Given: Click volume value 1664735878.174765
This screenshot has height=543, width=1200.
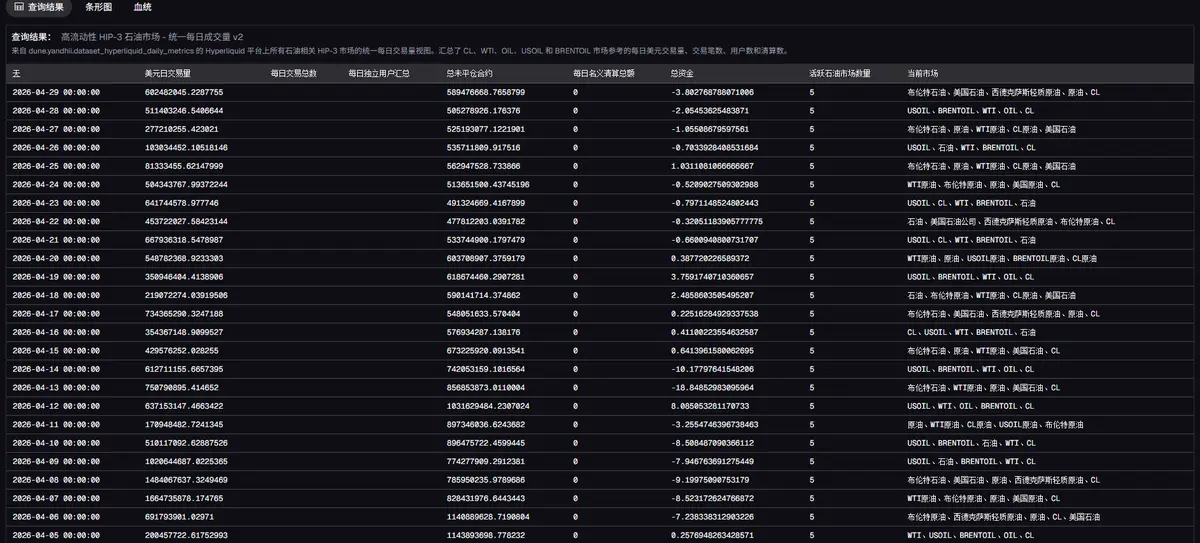Looking at the screenshot, I should point(183,498).
